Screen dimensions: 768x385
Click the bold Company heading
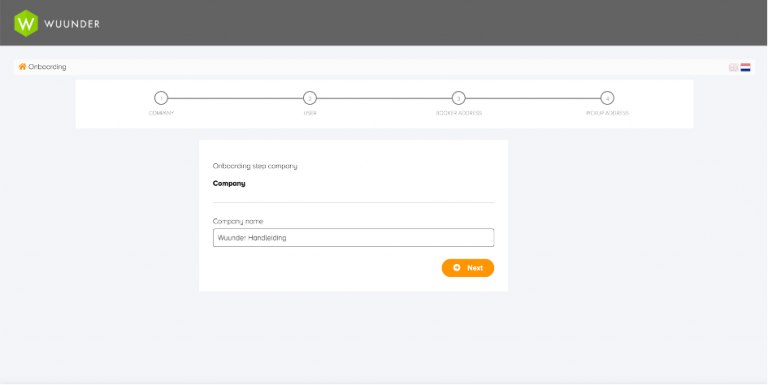229,184
